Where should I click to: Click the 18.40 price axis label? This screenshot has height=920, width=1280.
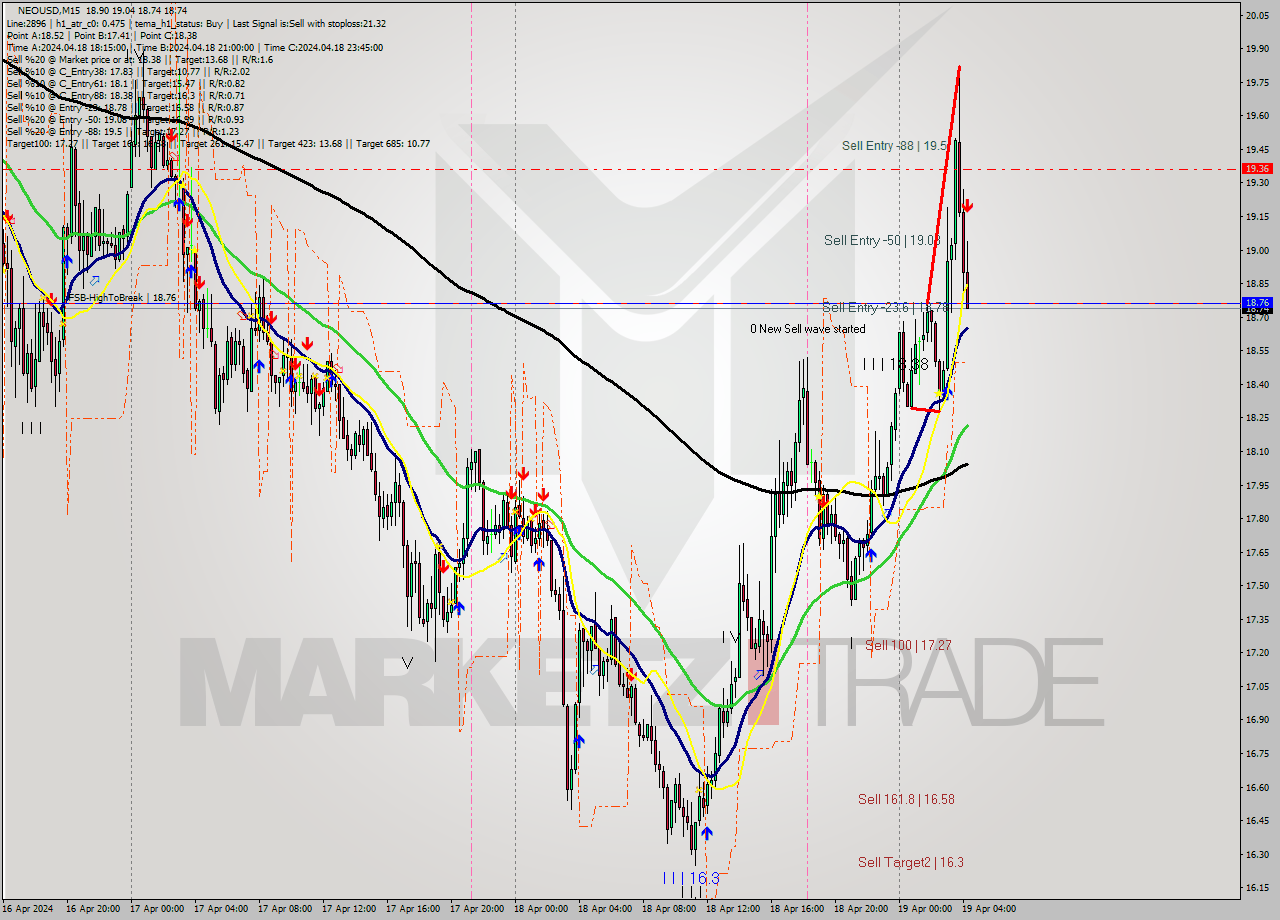[1257, 384]
